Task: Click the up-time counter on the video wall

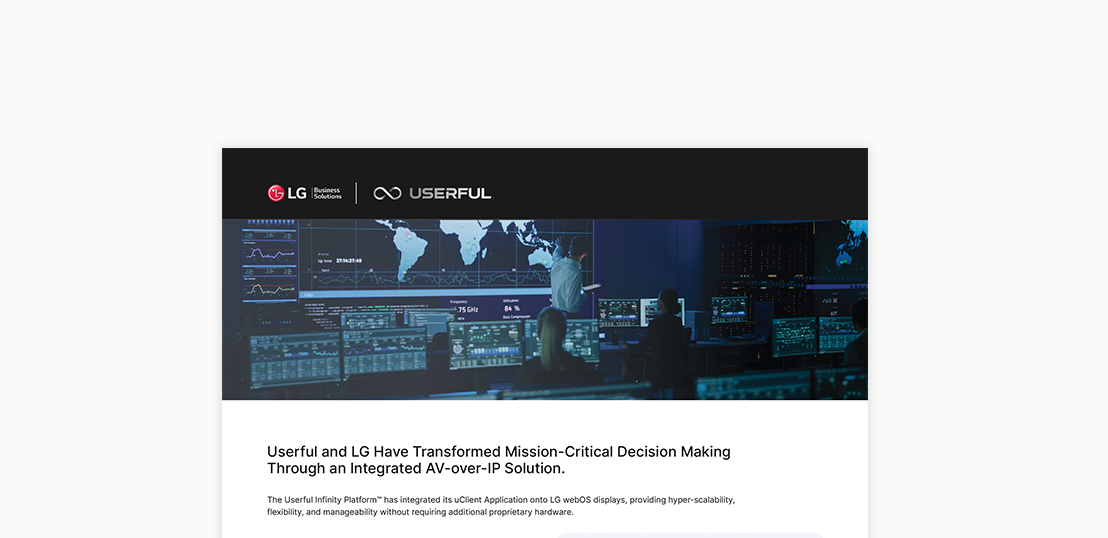Action: (345, 260)
